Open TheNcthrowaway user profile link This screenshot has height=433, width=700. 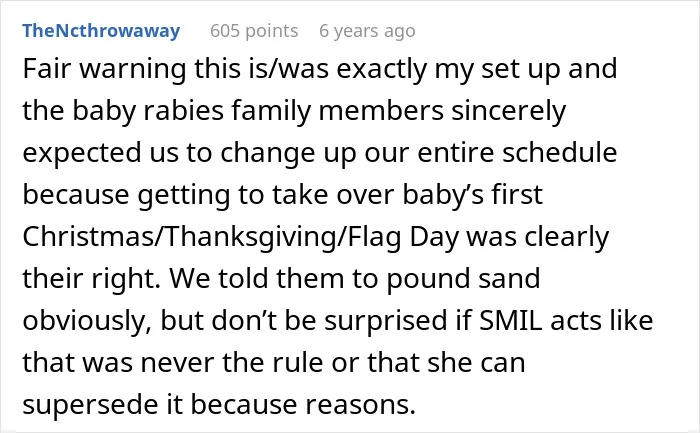pos(101,31)
